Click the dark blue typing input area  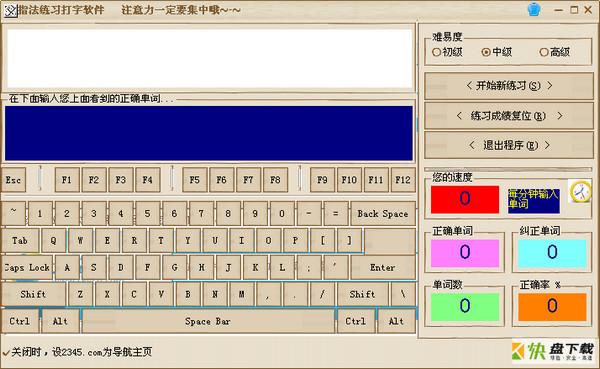click(209, 133)
